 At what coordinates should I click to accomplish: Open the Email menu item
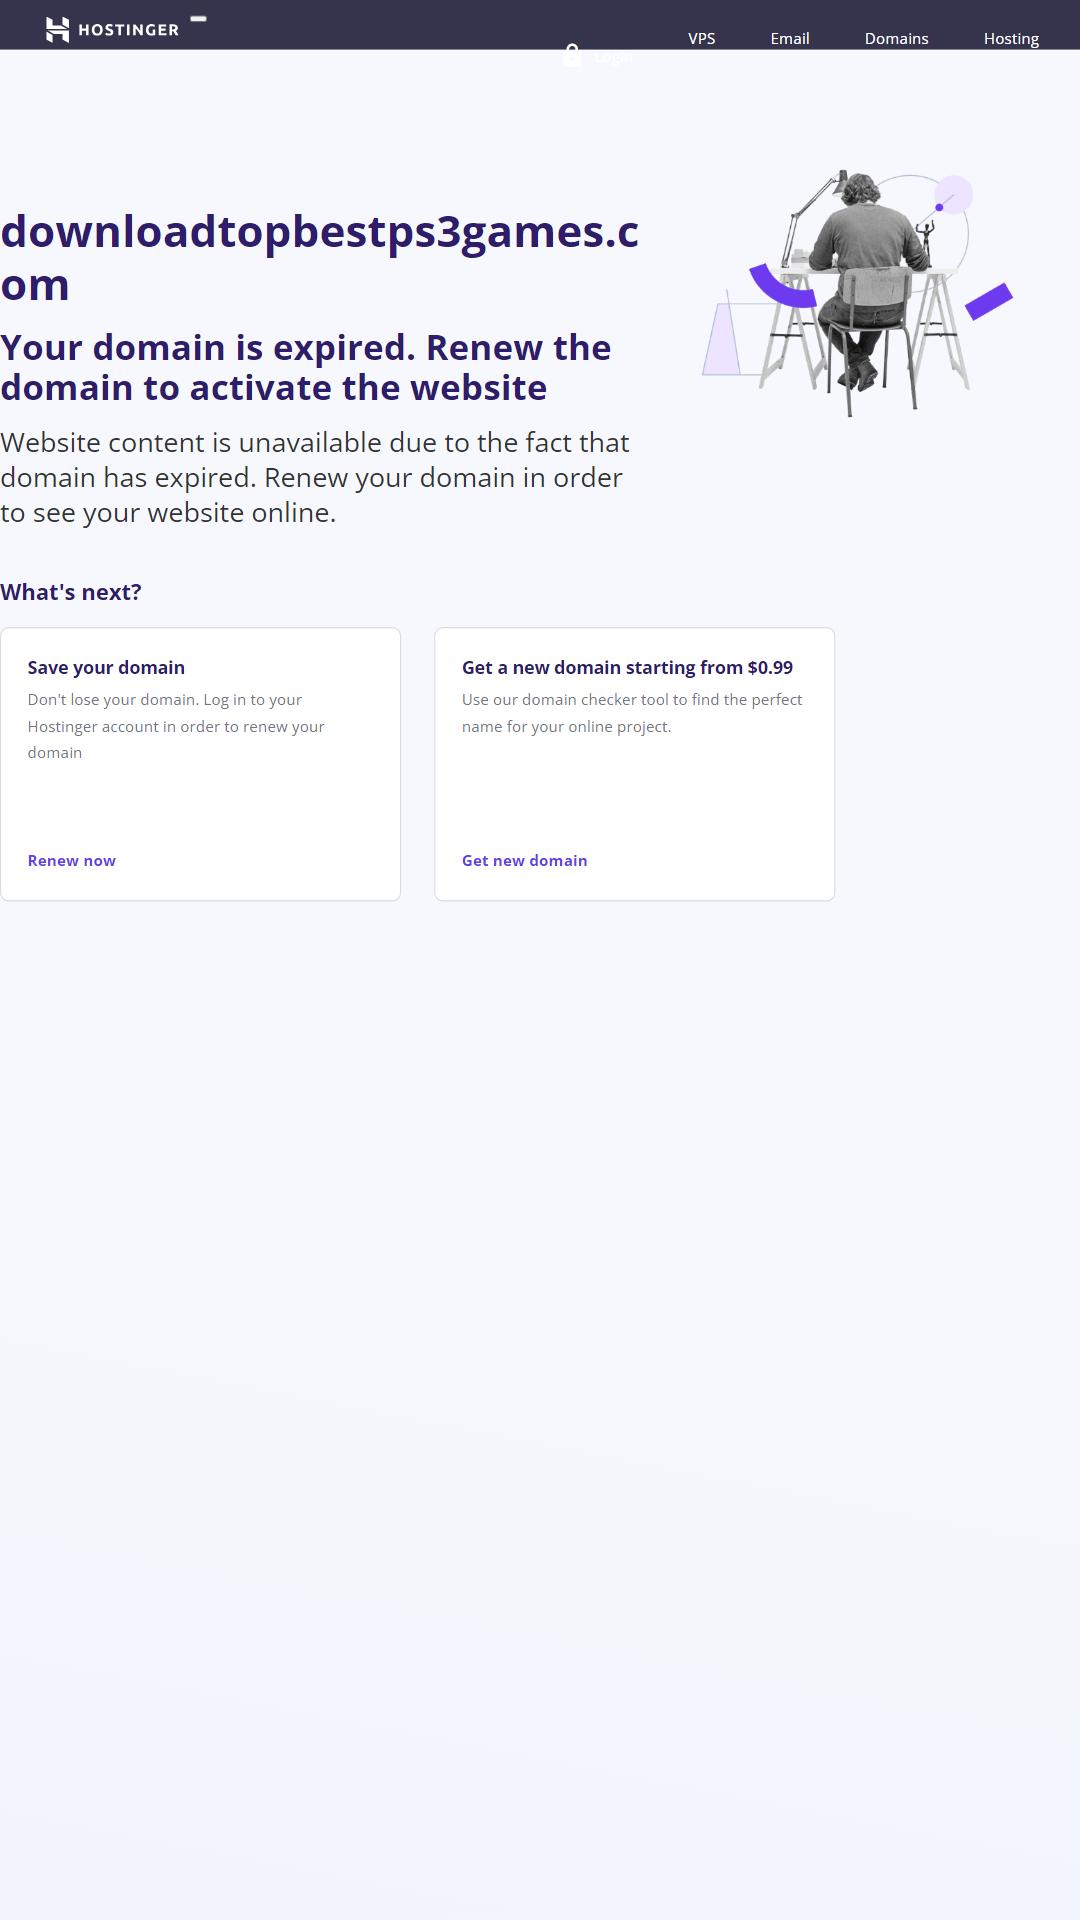pyautogui.click(x=790, y=39)
